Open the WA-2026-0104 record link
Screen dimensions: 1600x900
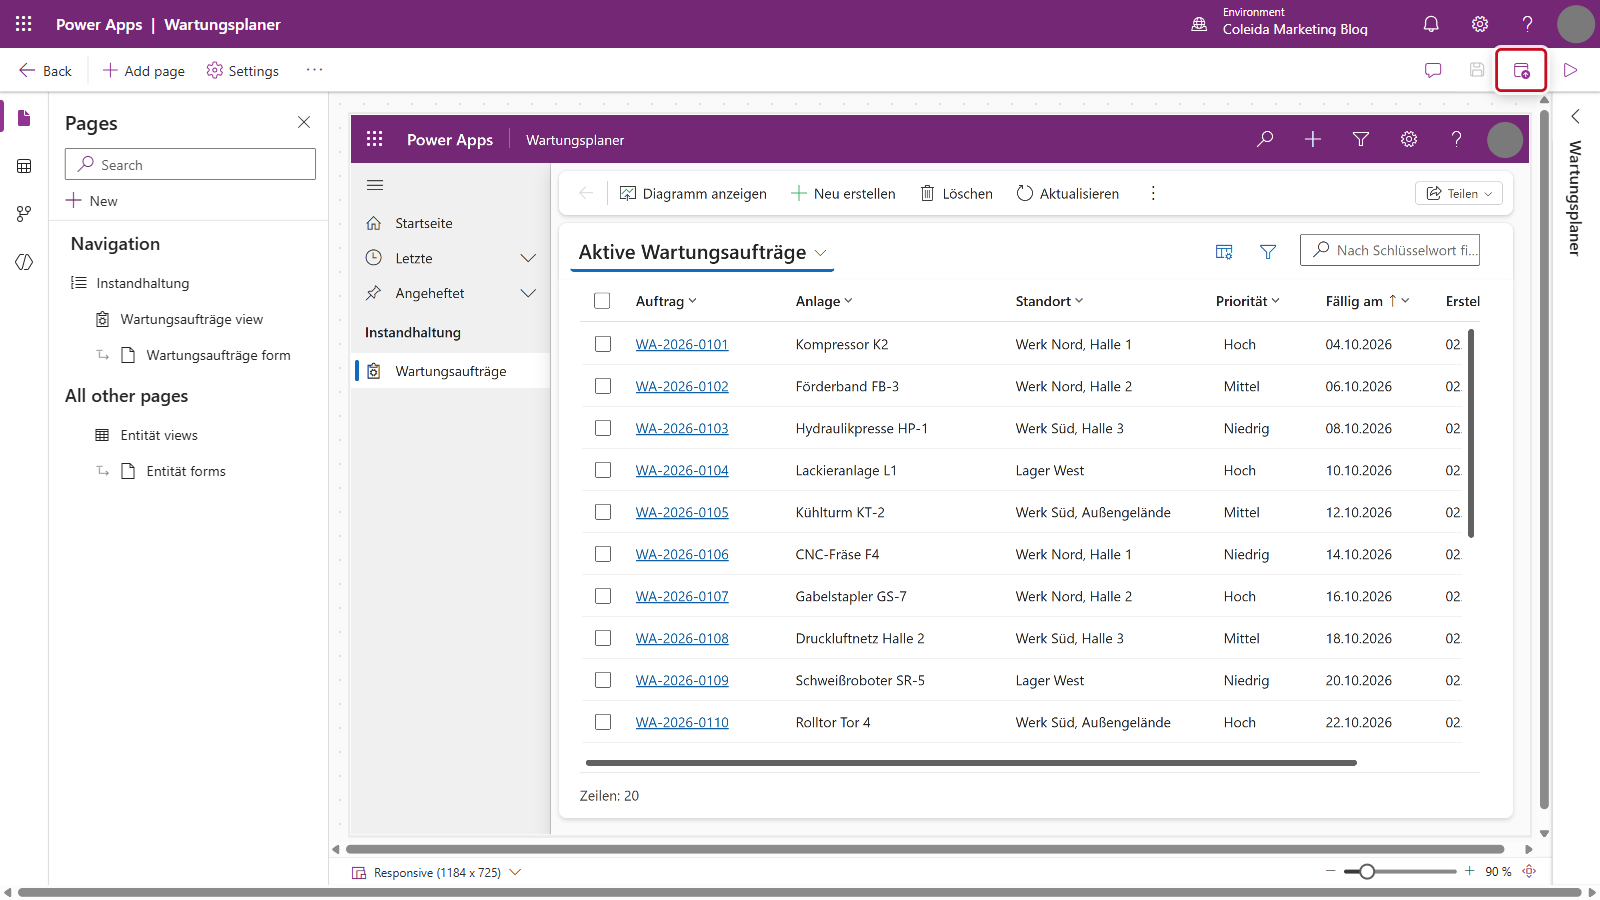coord(682,470)
